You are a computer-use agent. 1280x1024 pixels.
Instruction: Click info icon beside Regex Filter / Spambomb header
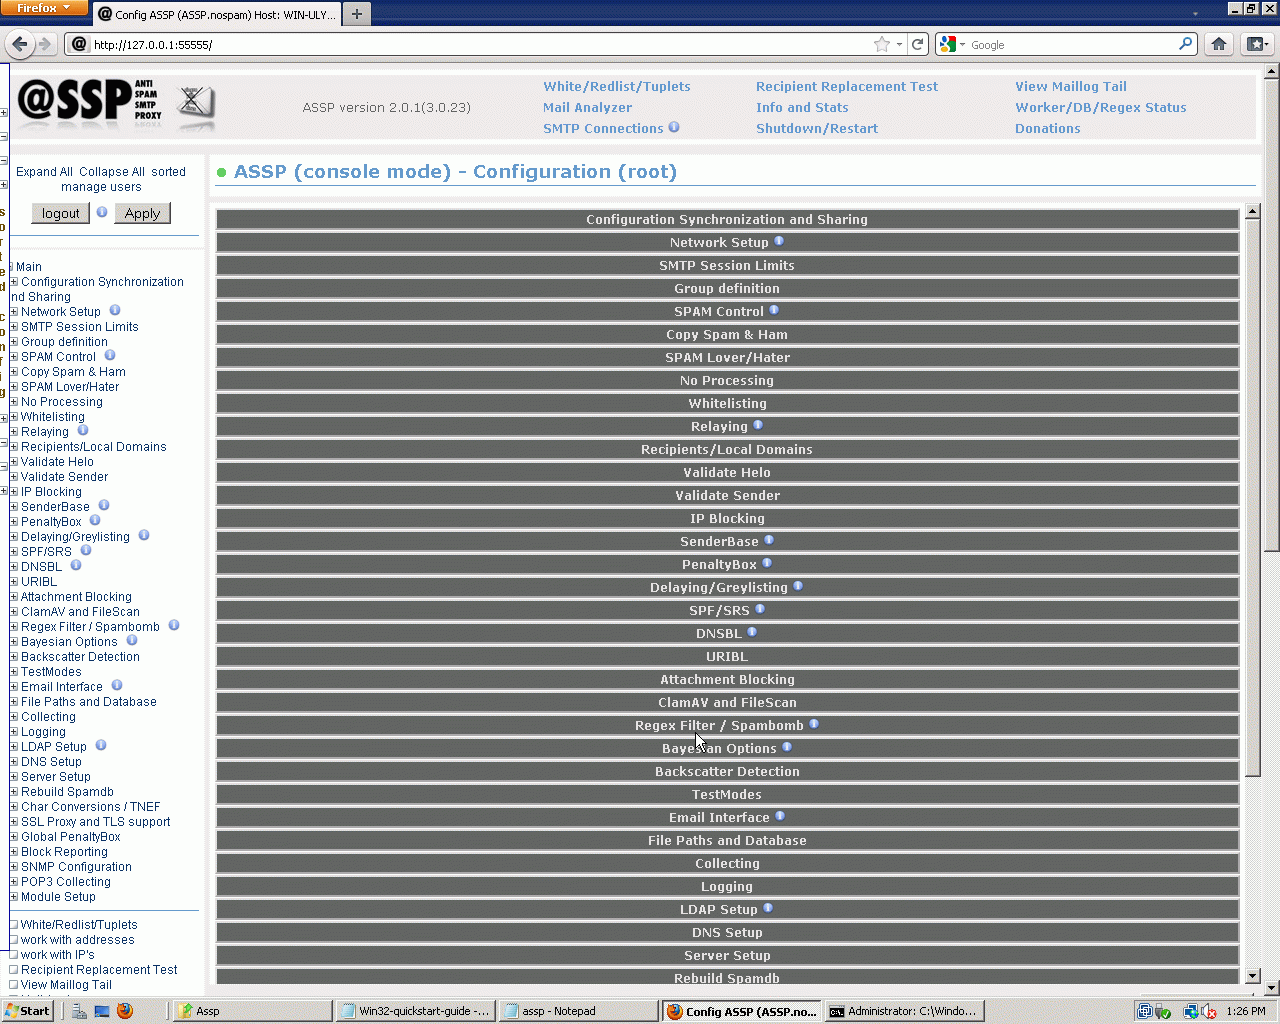click(x=814, y=724)
